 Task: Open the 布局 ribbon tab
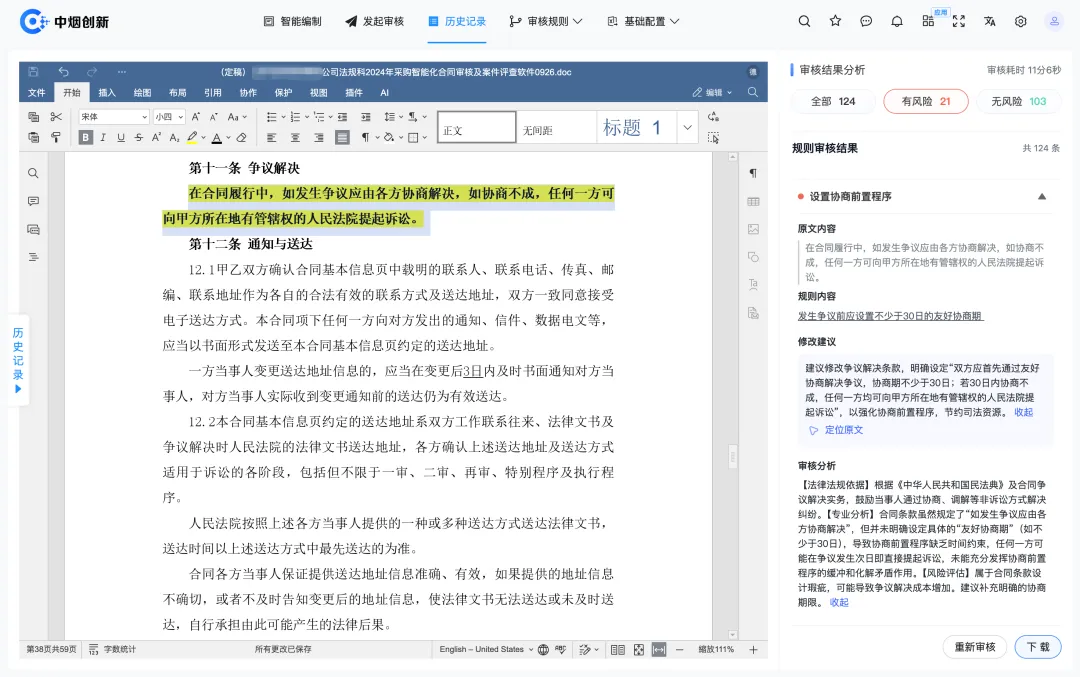point(178,92)
